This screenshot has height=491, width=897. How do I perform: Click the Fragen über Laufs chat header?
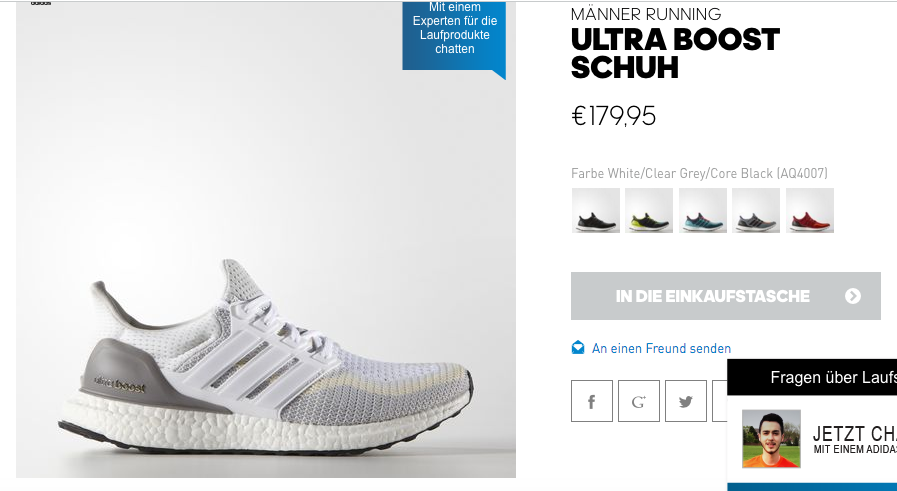coord(812,377)
